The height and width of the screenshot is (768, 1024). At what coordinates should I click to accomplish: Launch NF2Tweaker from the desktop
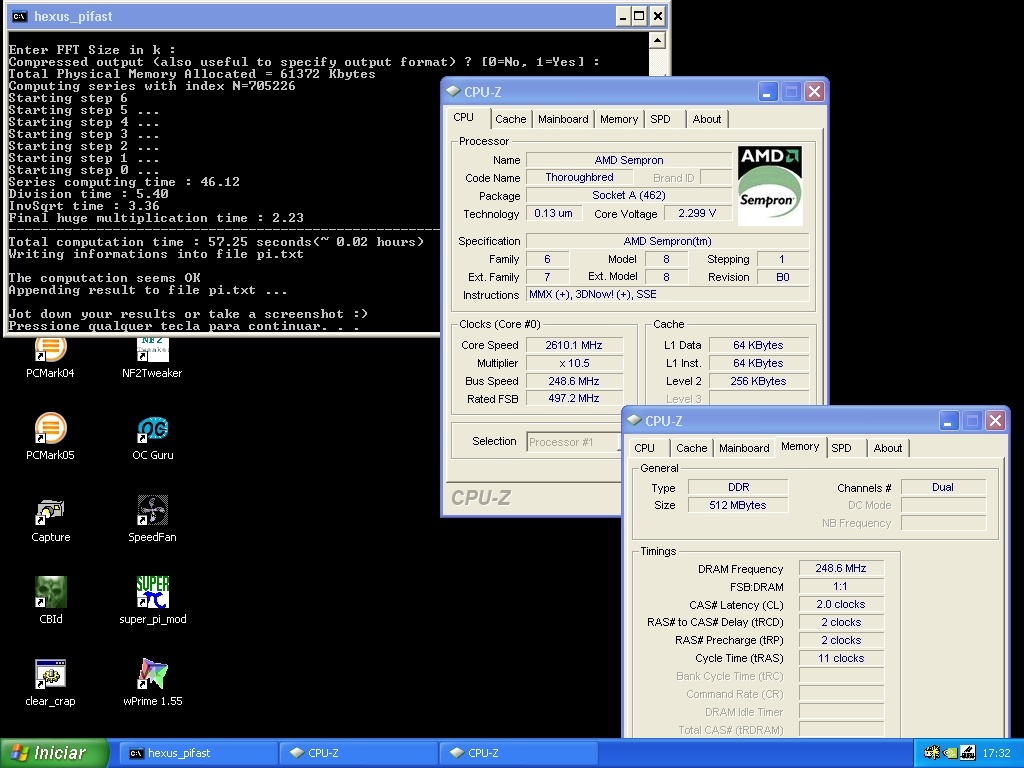click(x=152, y=358)
